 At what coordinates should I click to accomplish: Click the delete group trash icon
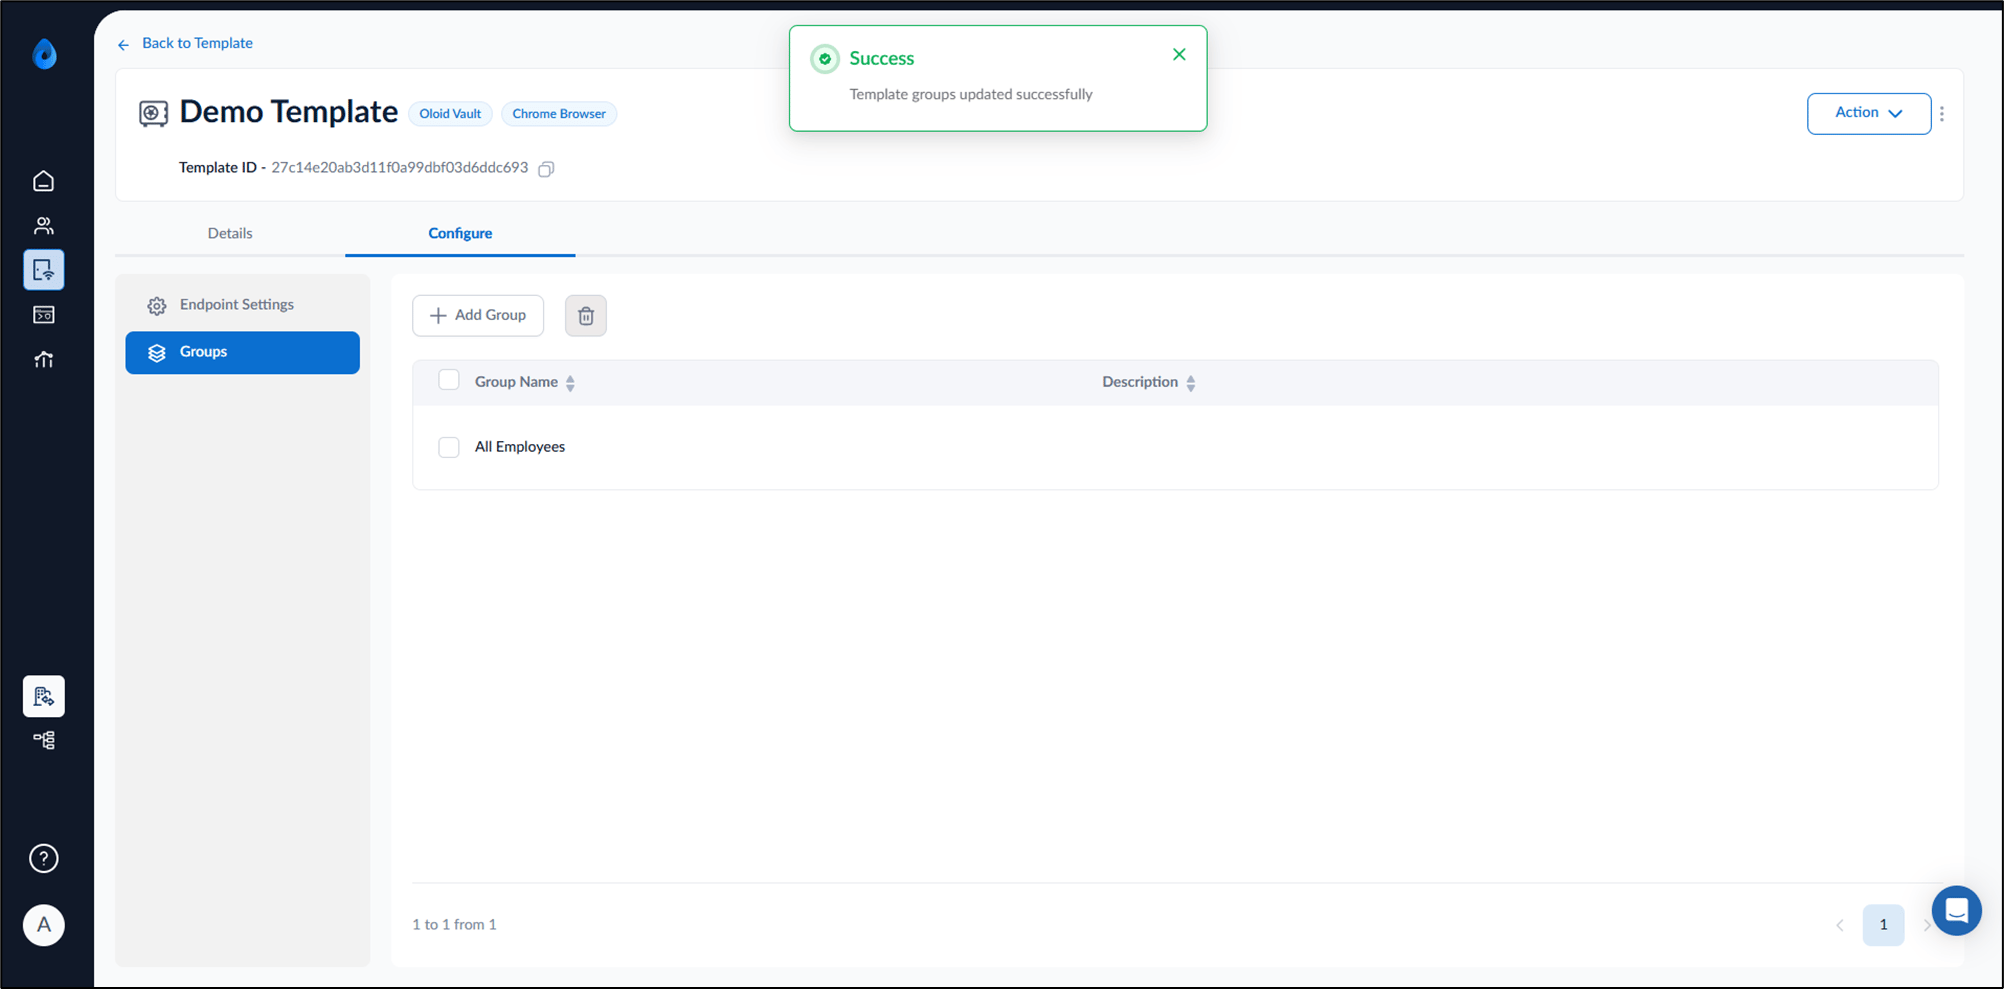click(x=586, y=316)
